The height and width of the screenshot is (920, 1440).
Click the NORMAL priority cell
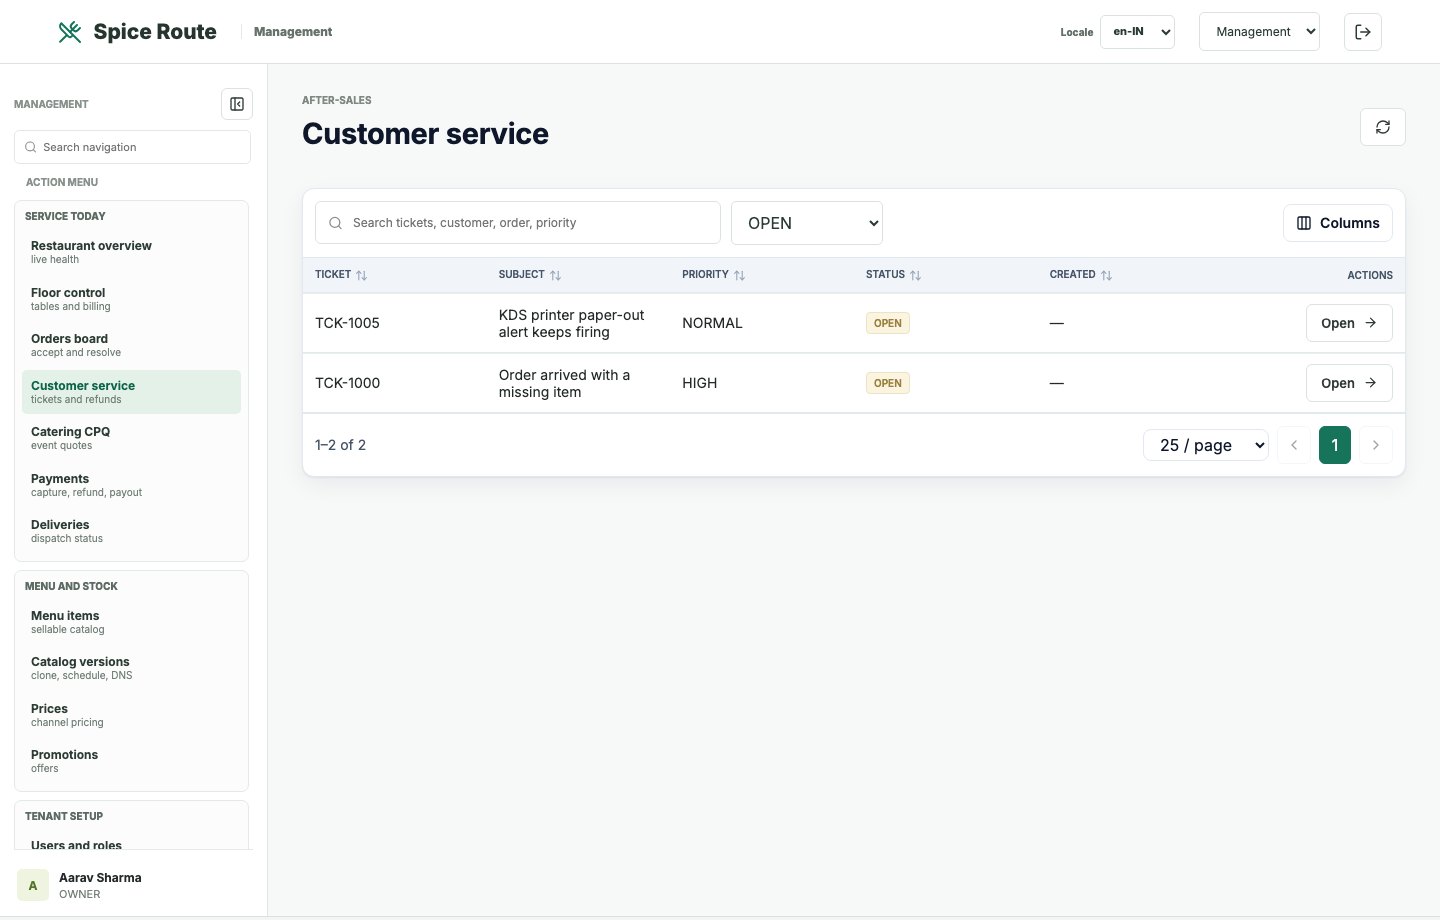pyautogui.click(x=712, y=323)
